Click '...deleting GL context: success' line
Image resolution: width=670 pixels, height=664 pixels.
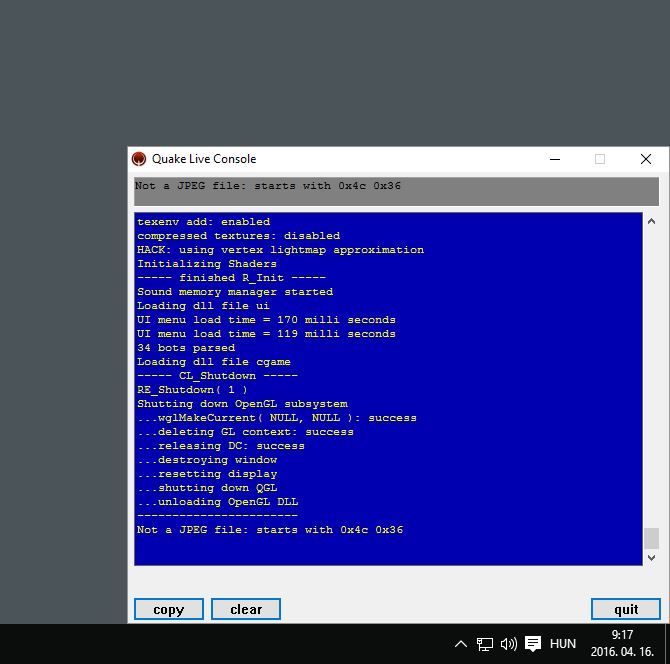tap(245, 432)
